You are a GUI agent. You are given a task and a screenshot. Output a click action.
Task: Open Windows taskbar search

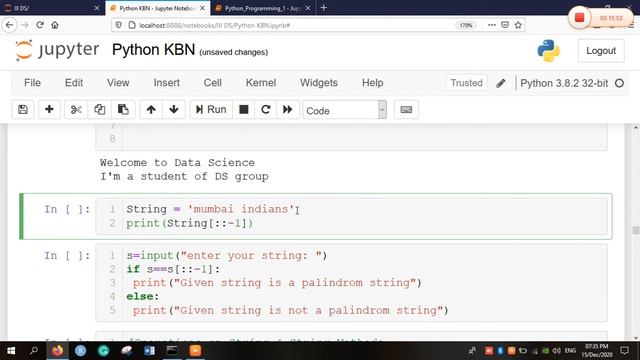coord(34,351)
